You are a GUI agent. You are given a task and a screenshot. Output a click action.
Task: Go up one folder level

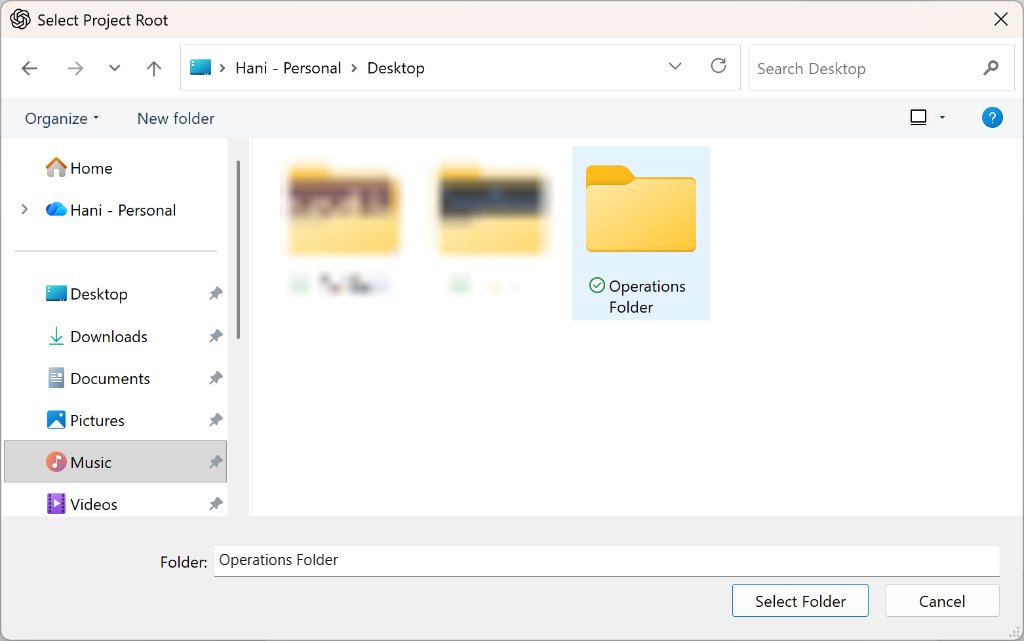coord(153,68)
